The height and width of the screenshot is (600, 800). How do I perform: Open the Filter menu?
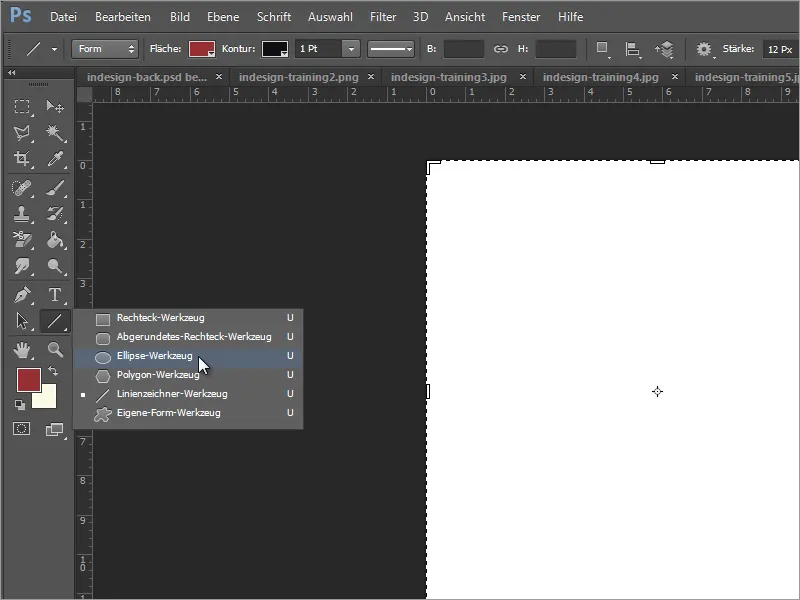coord(383,17)
